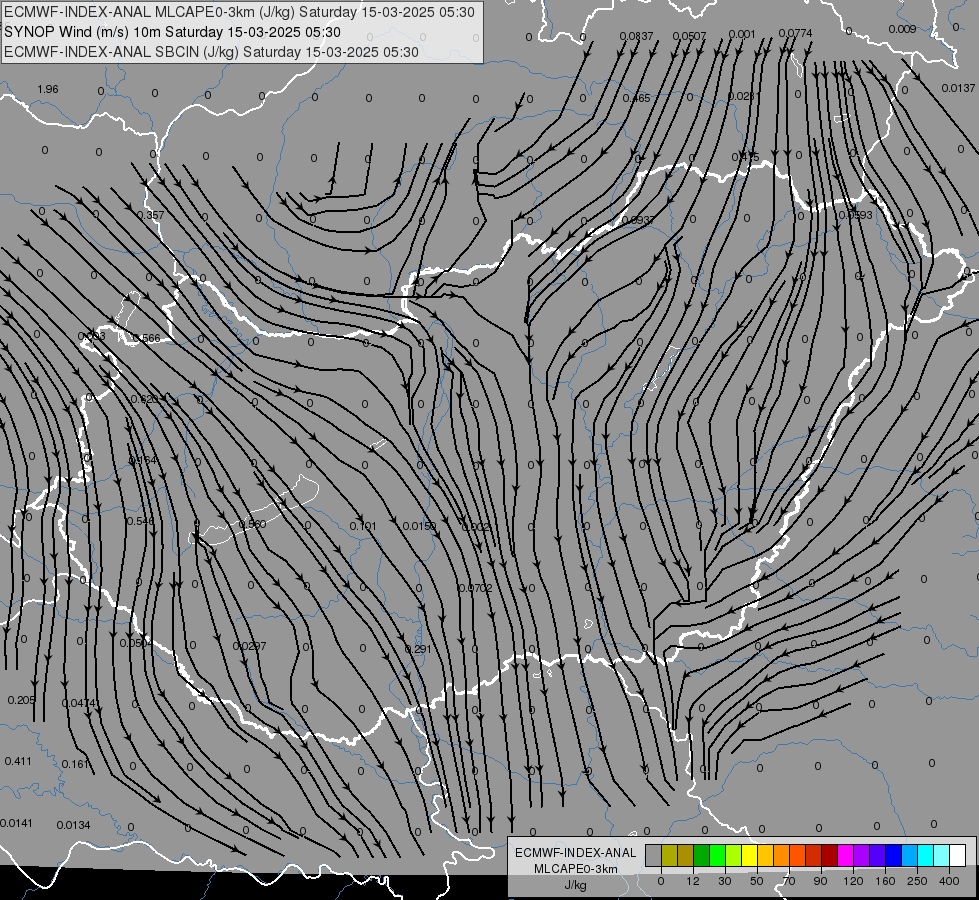The image size is (979, 900).
Task: Click the SYNOP Wind 10m title line
Action: click(172, 32)
